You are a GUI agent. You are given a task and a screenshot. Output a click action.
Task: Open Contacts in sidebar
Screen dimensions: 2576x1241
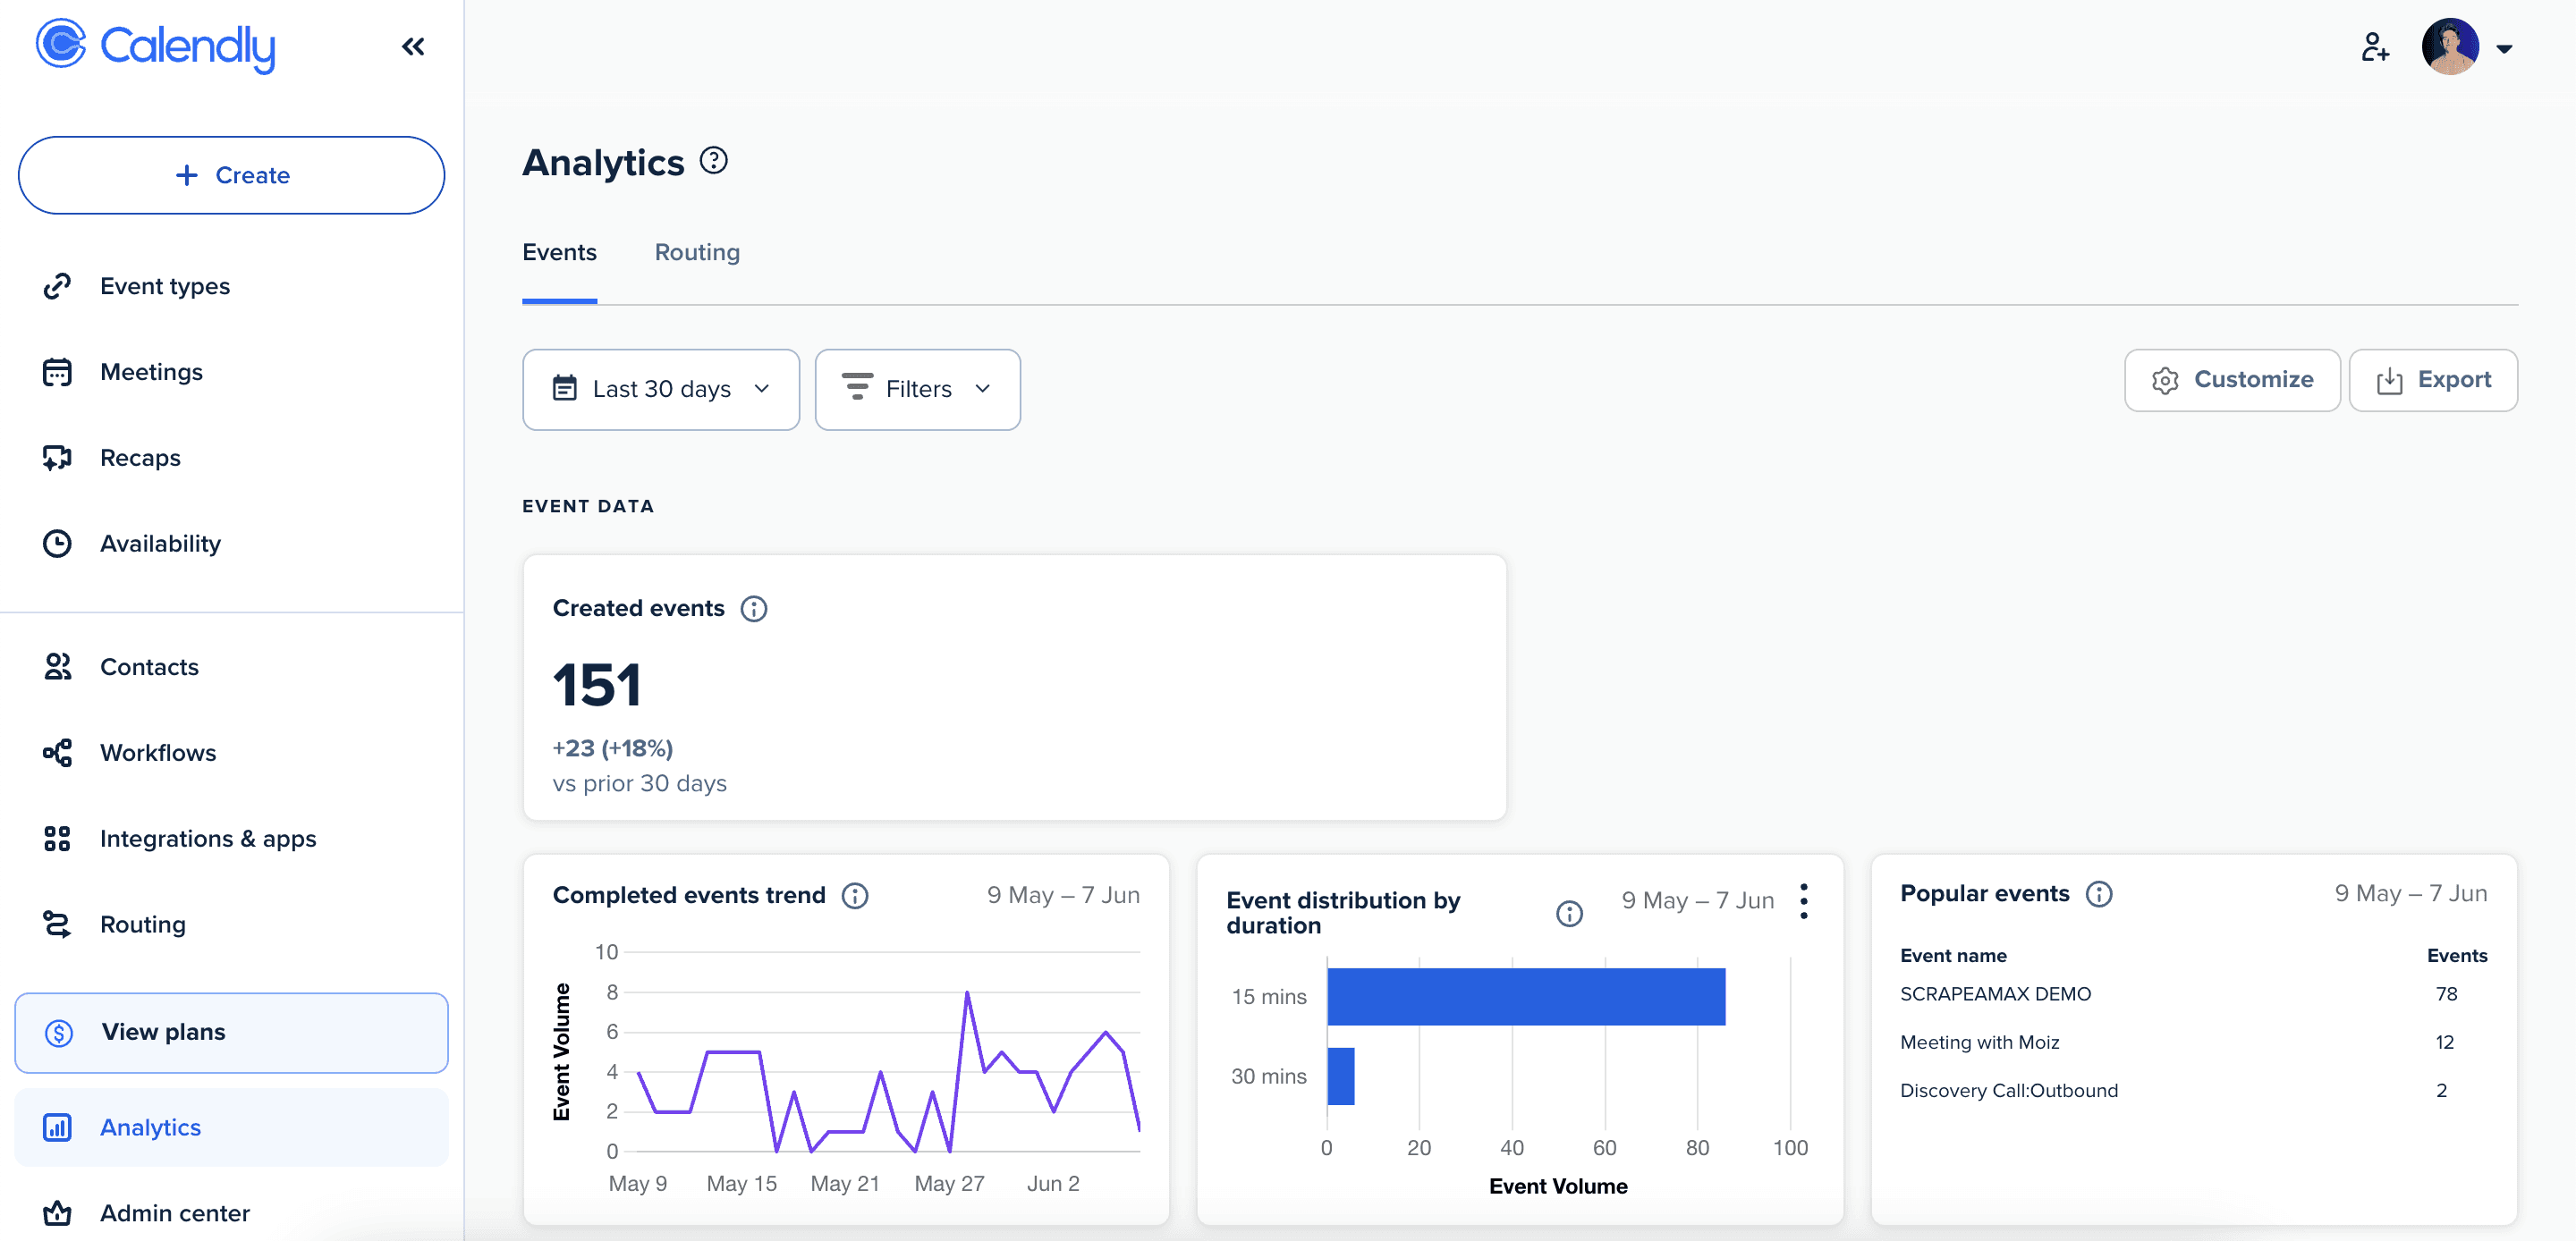pyautogui.click(x=232, y=667)
